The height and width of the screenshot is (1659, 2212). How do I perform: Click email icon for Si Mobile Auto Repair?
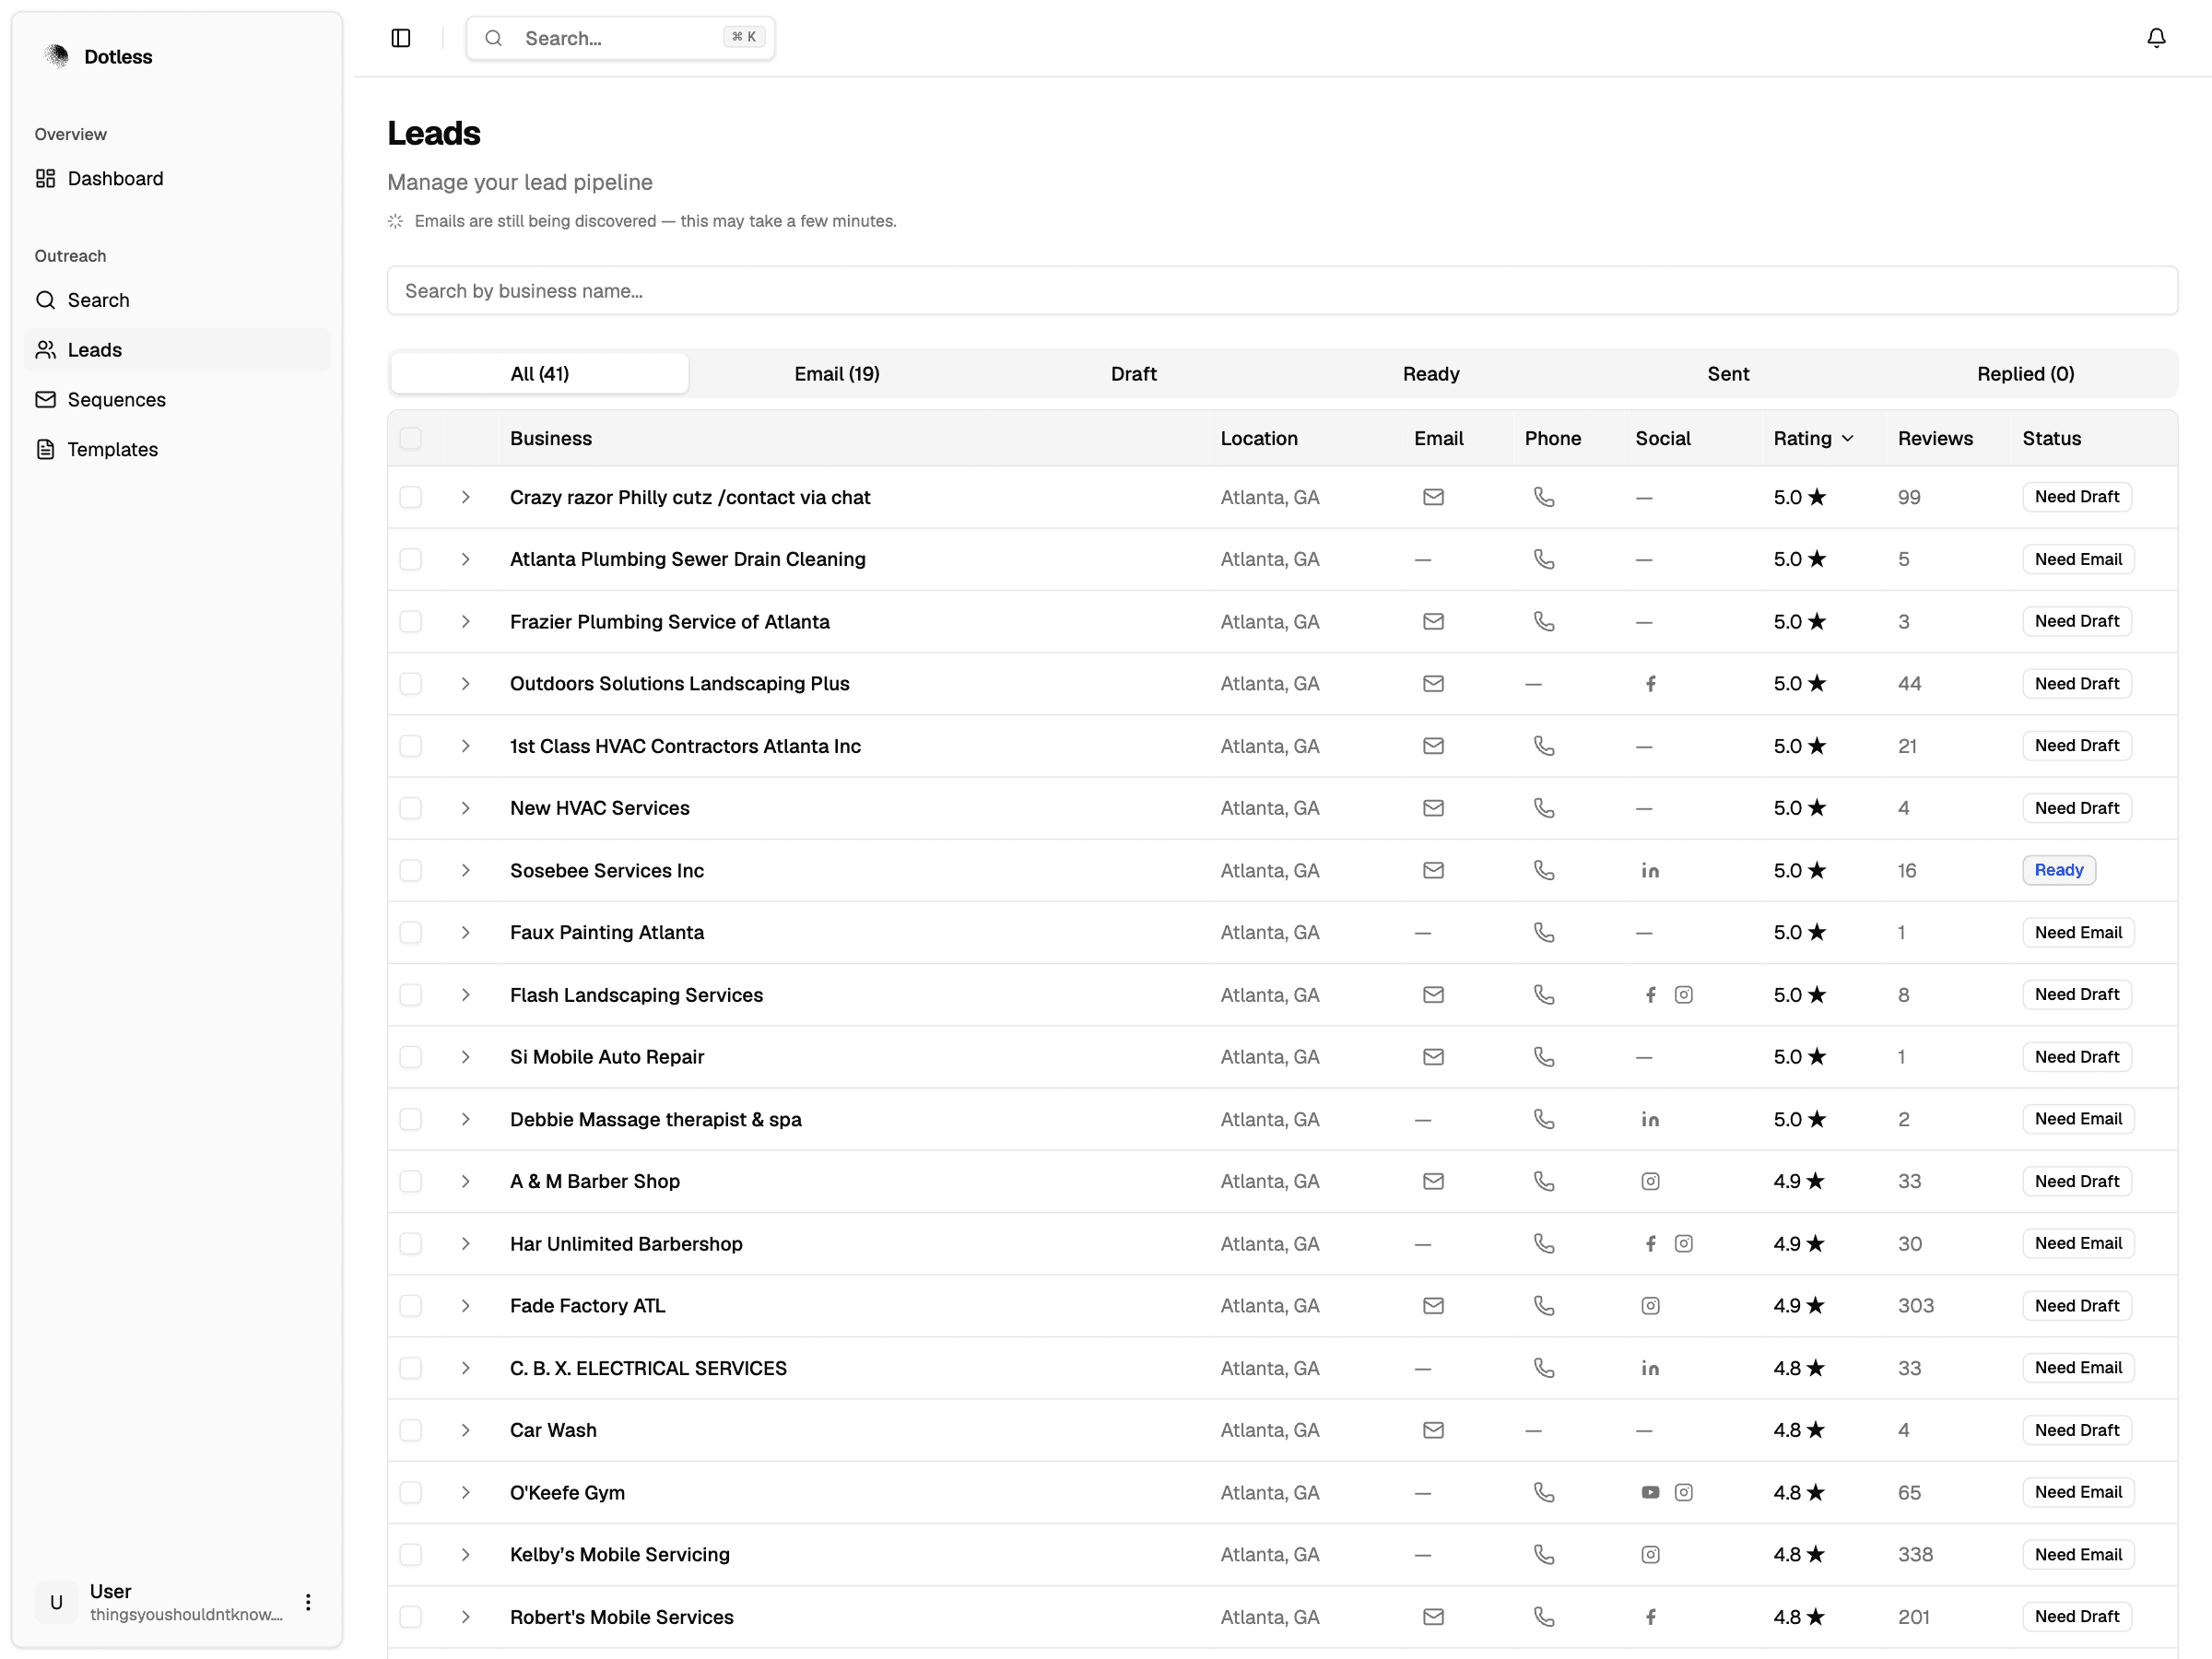(1433, 1057)
